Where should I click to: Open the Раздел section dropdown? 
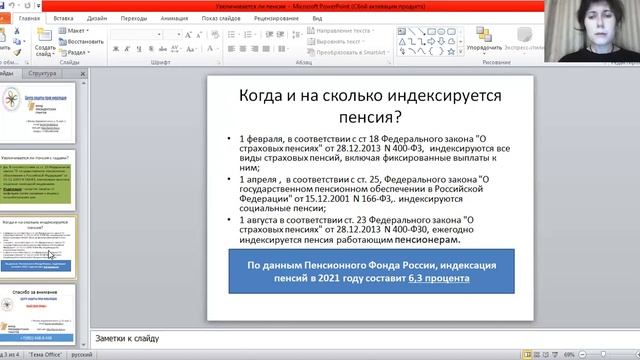coord(74,52)
